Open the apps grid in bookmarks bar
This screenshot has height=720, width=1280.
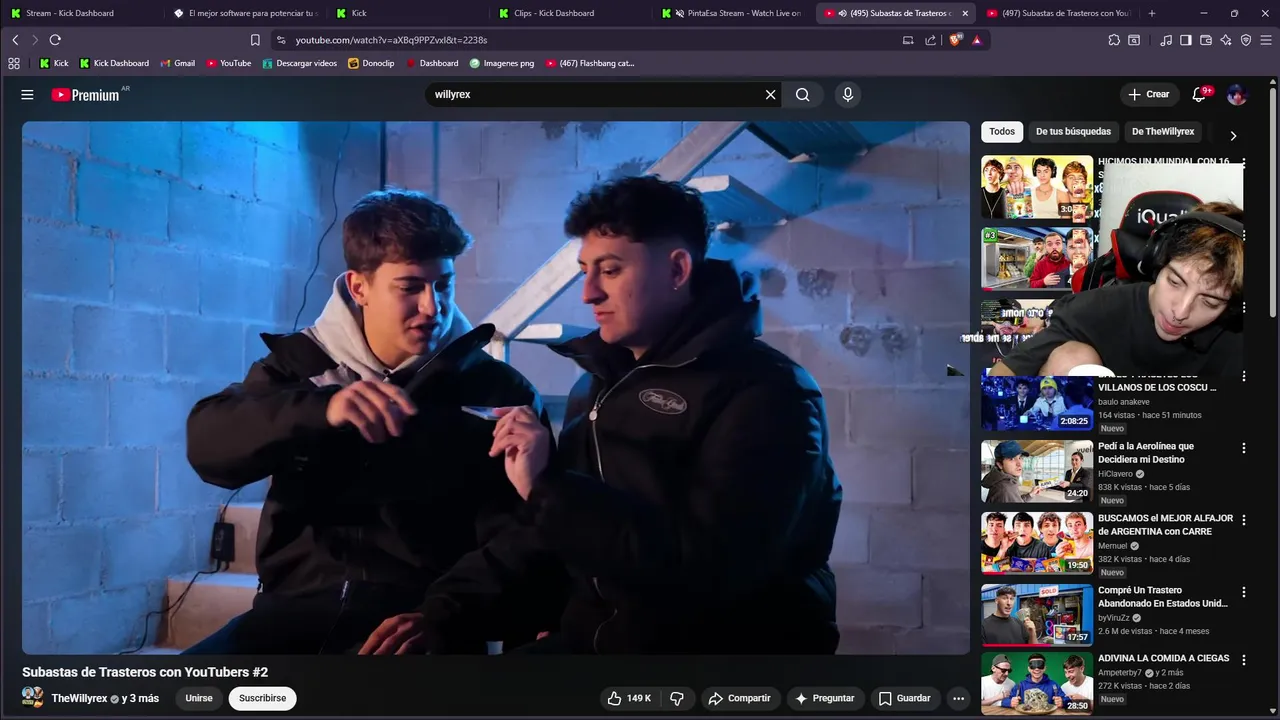(x=14, y=63)
